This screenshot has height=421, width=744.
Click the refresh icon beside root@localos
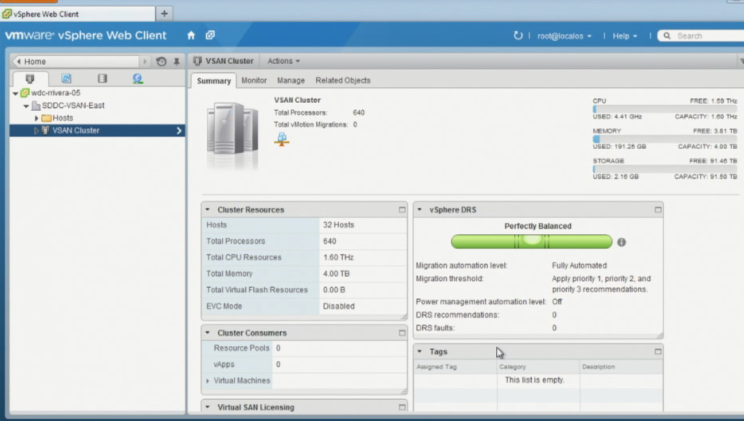[x=518, y=35]
